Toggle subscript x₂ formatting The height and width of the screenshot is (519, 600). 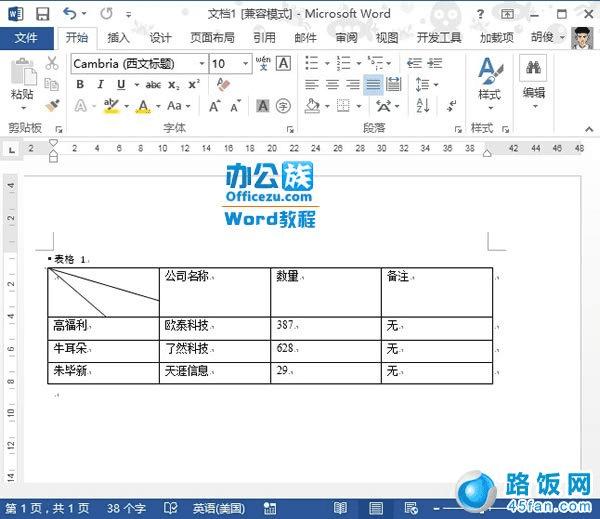[x=173, y=85]
